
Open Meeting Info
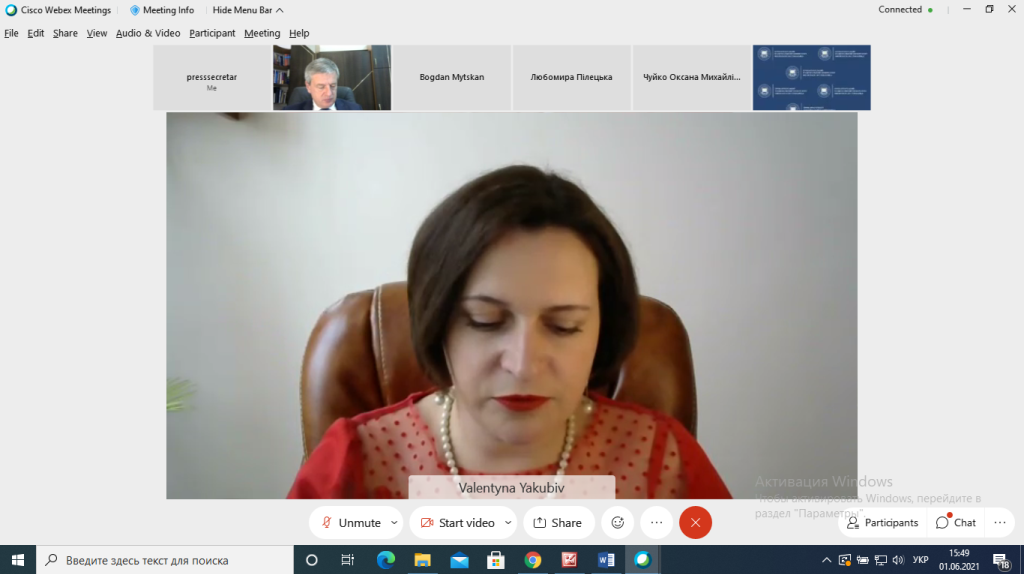162,10
